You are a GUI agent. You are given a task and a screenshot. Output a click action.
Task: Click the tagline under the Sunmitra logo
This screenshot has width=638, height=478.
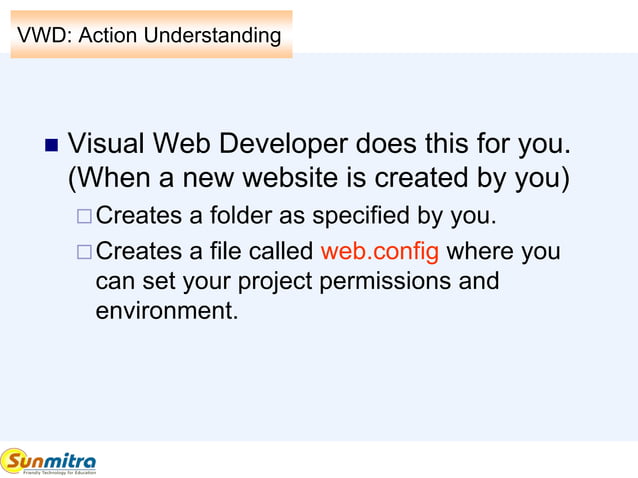[59, 472]
